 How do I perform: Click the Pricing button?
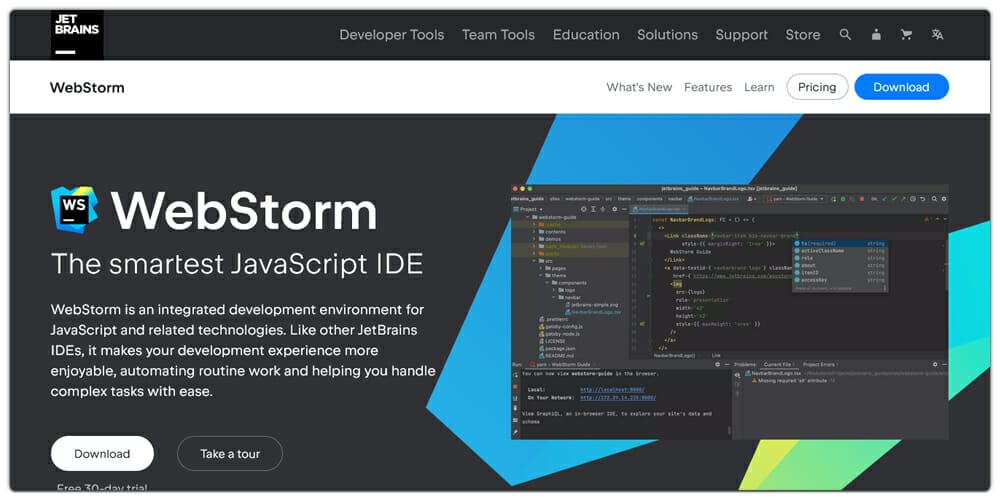point(817,87)
